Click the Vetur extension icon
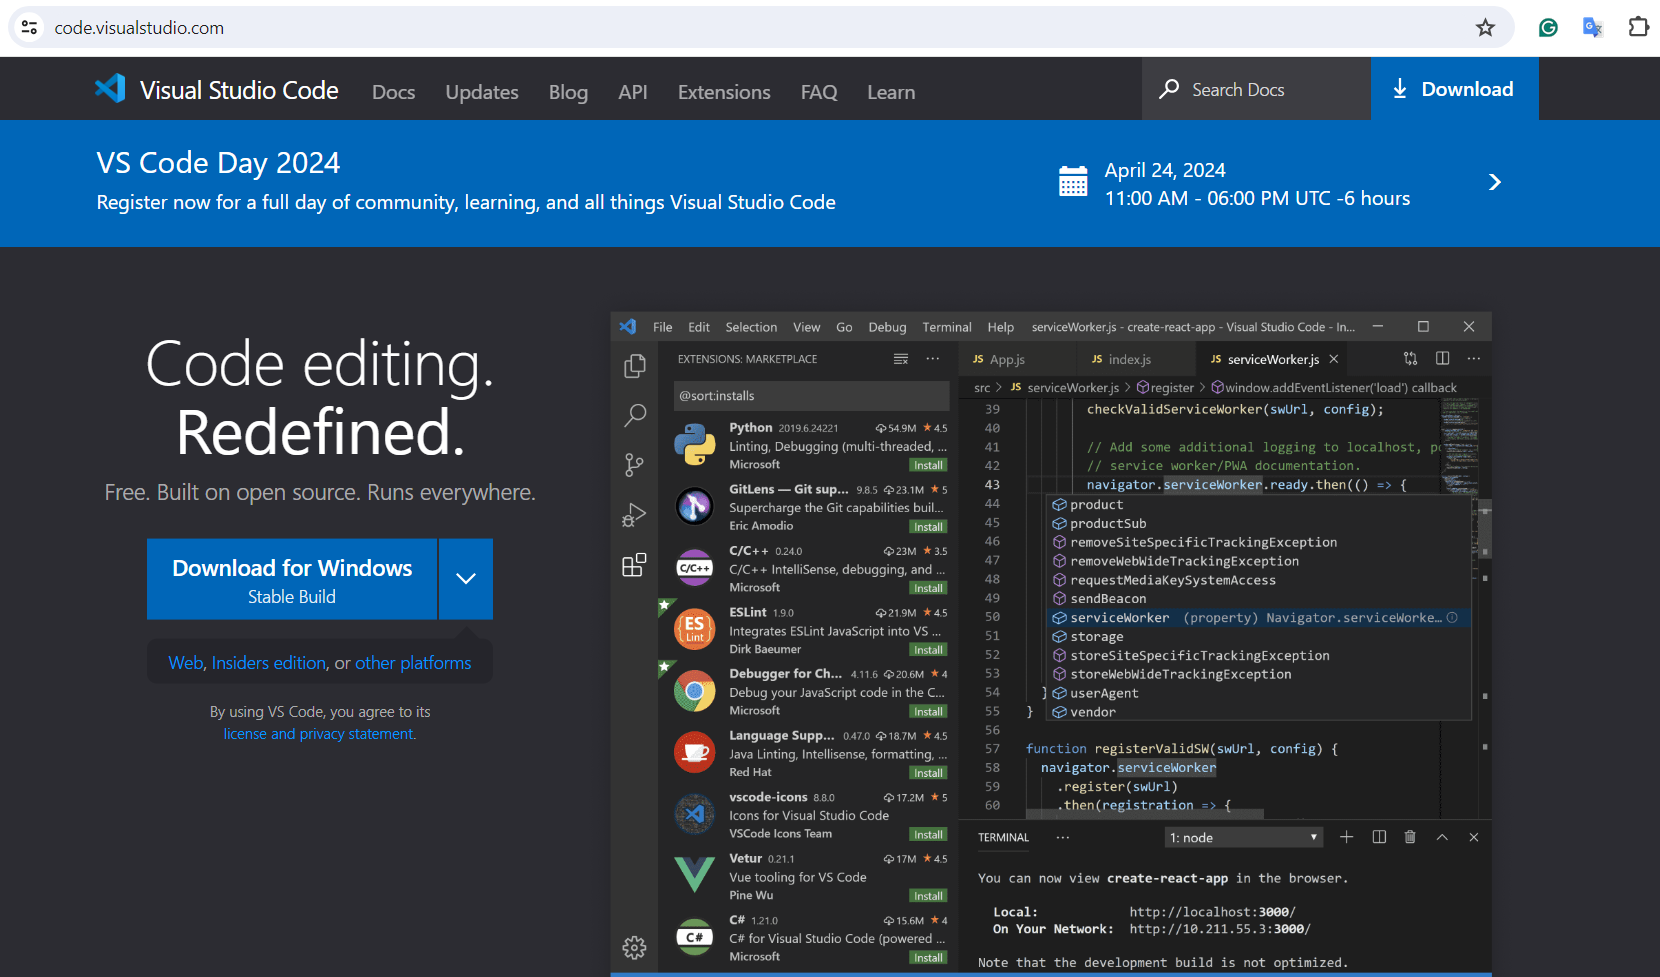 click(694, 875)
